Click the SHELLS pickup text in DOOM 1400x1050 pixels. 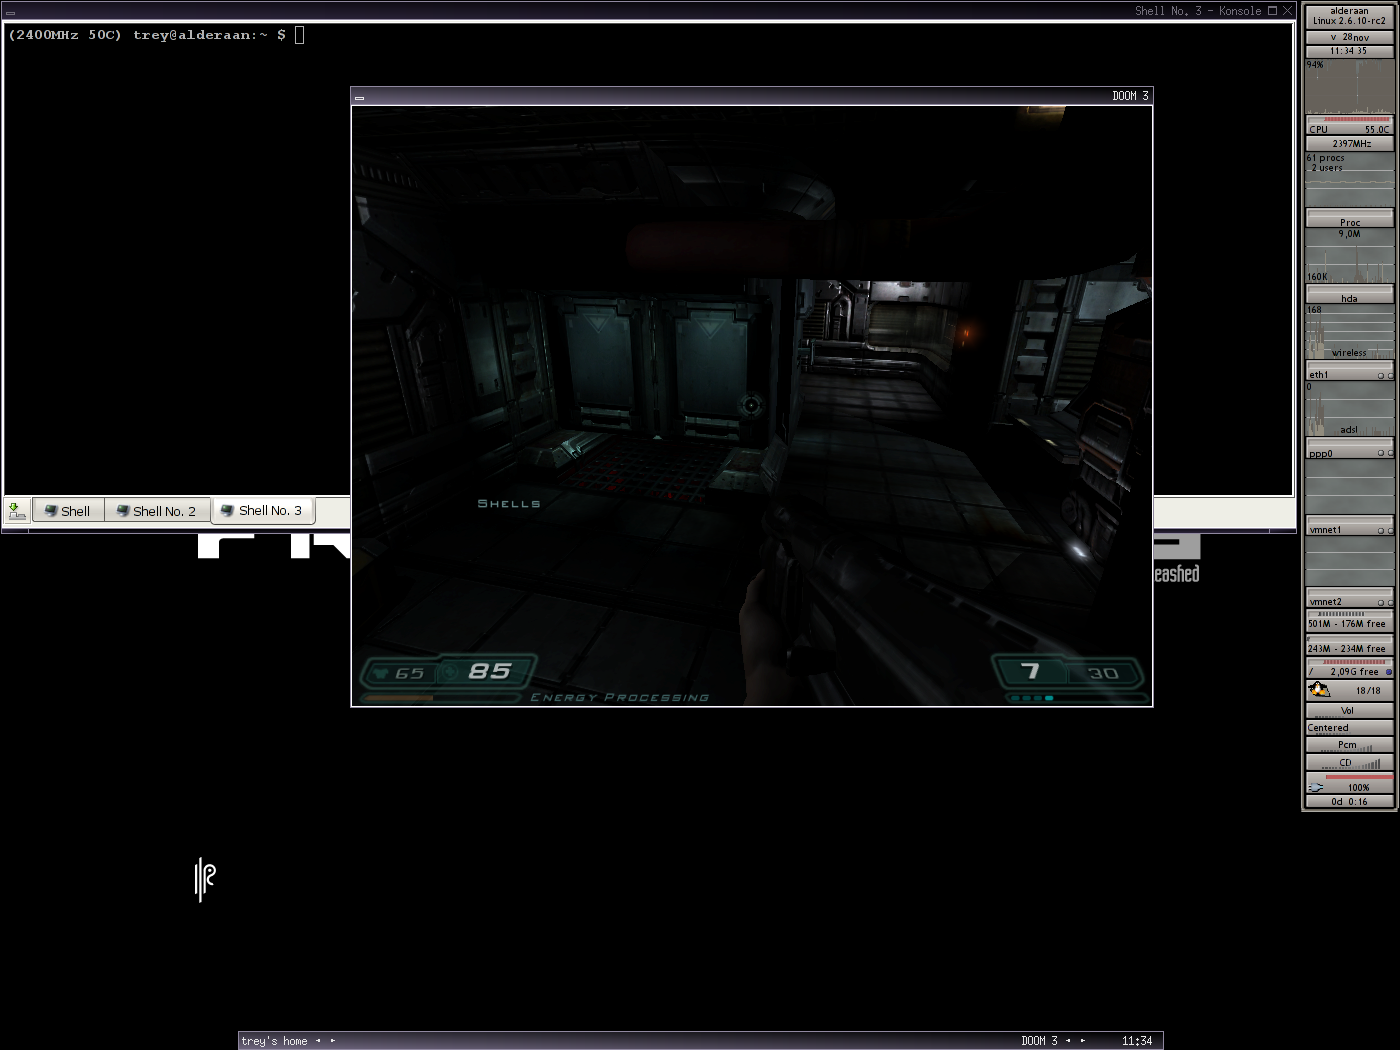click(509, 504)
